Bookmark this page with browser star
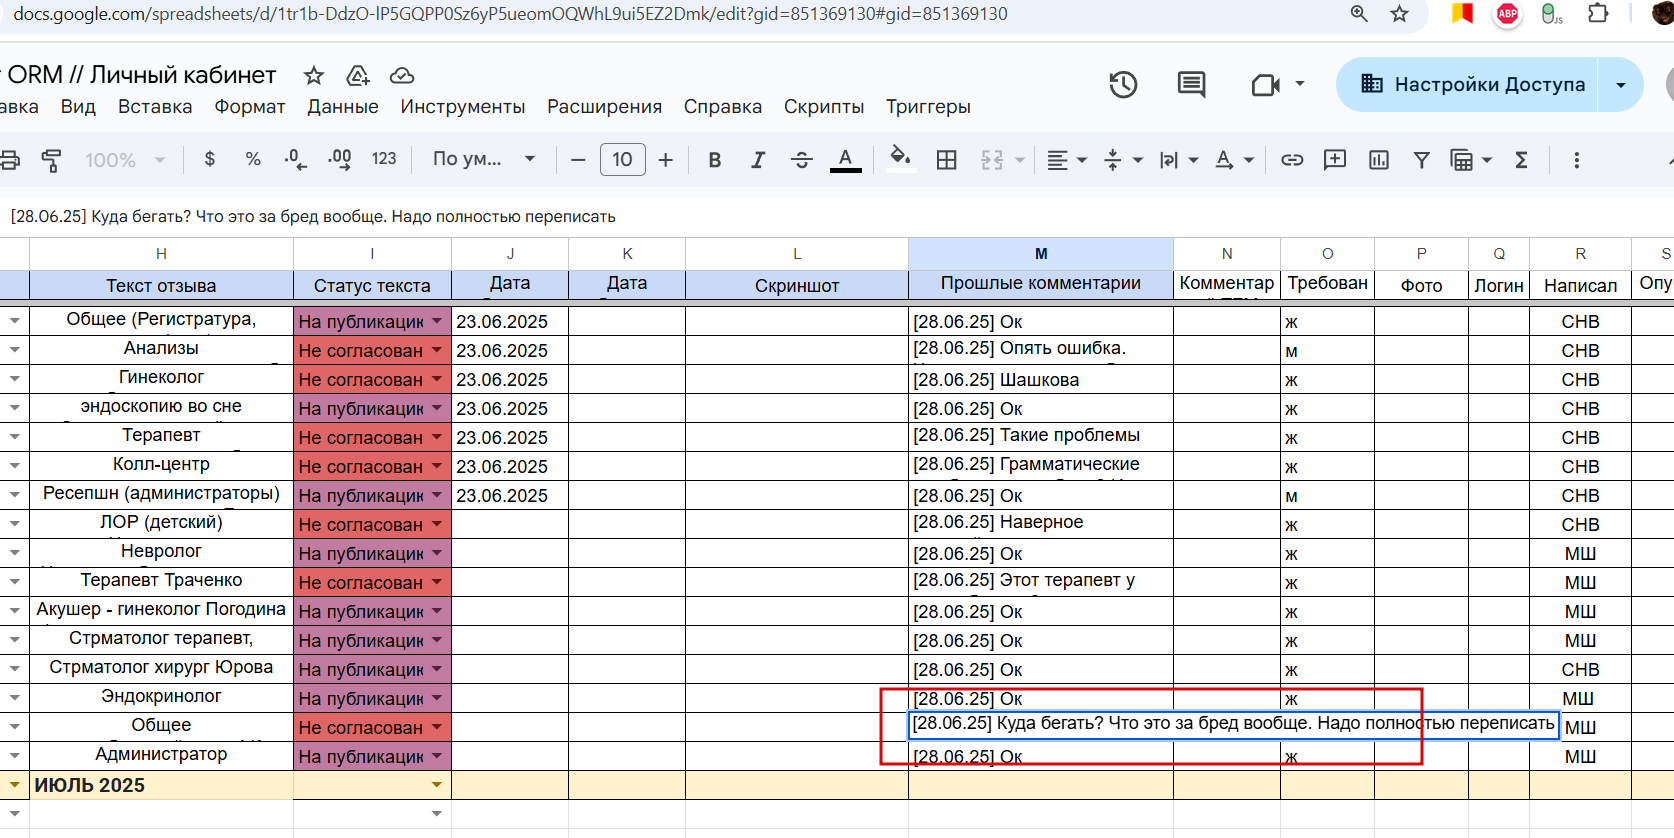 [1400, 14]
